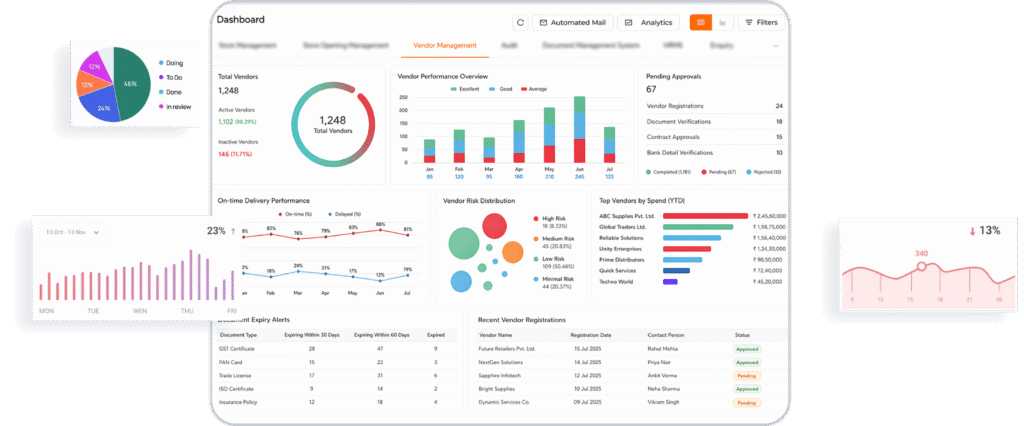This screenshot has width=1024, height=426.
Task: Click the Jun stacked bar in performance chart
Action: pos(579,129)
